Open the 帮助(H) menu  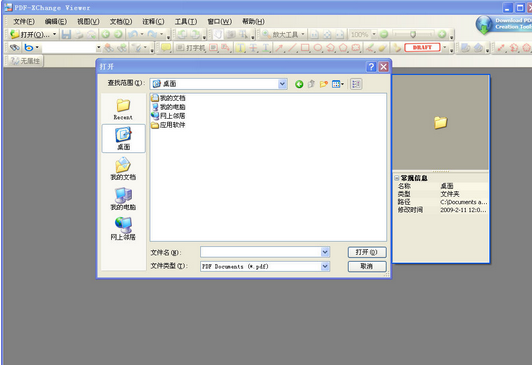(253, 21)
